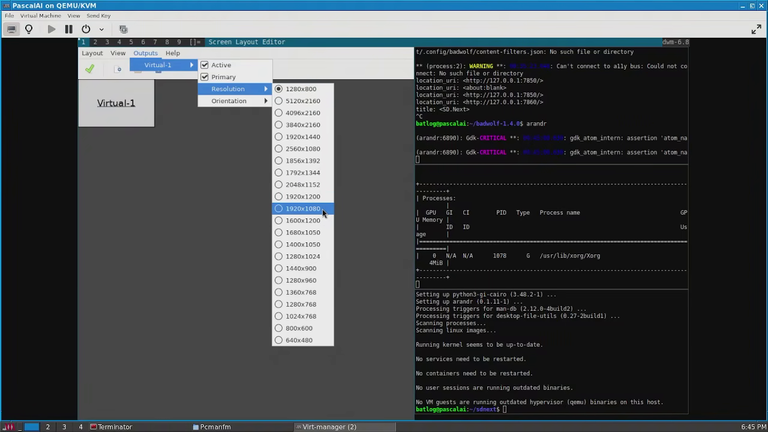The image size is (768, 432).
Task: Apply layout with green checkmark icon
Action: [x=90, y=69]
